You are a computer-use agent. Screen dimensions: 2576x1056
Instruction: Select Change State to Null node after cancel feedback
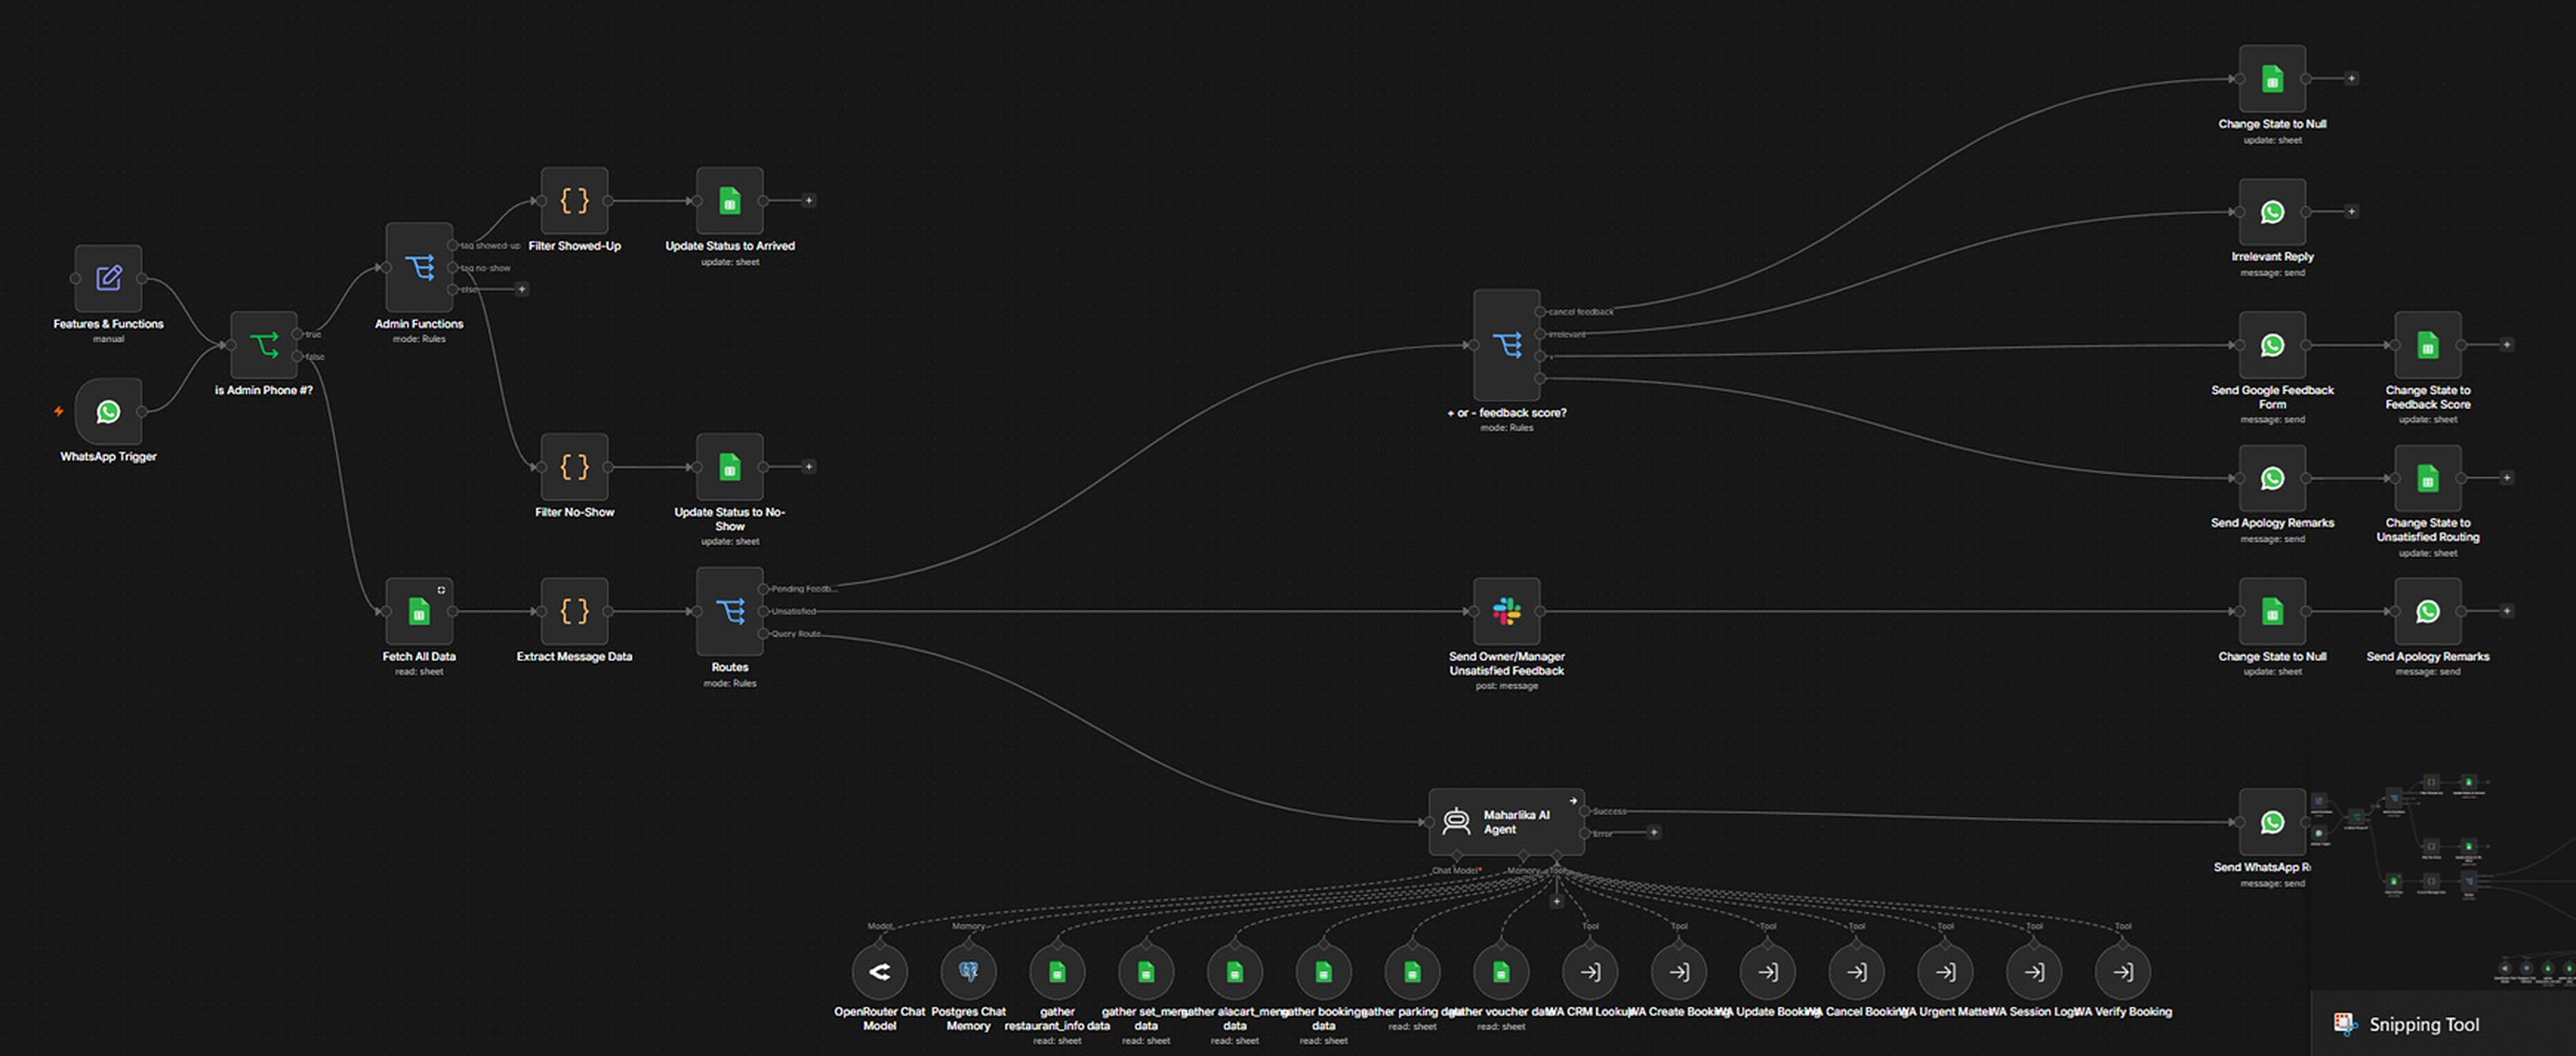pyautogui.click(x=2272, y=78)
